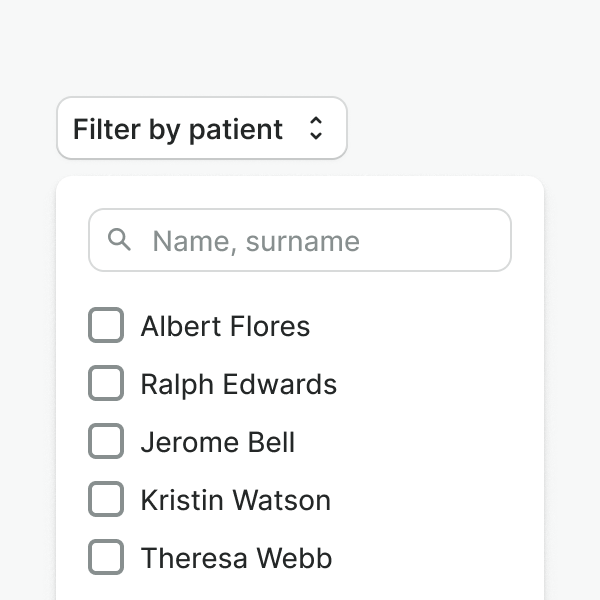This screenshot has height=600, width=600.
Task: Click Theresa Webb's name text
Action: point(236,558)
